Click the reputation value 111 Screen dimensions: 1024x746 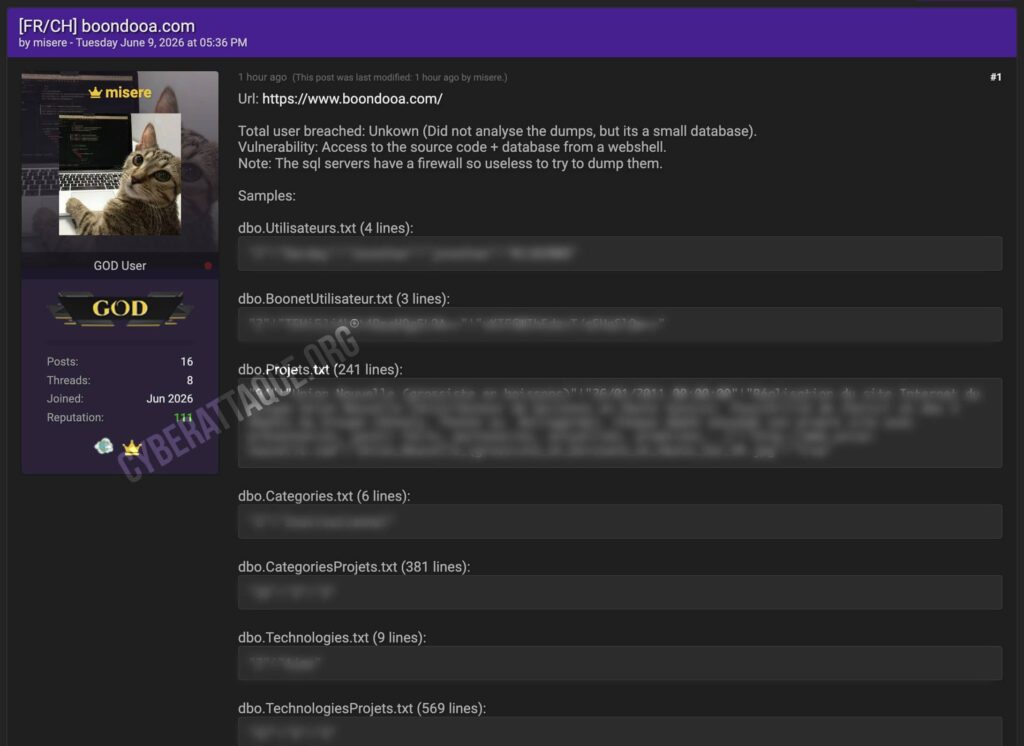point(184,417)
